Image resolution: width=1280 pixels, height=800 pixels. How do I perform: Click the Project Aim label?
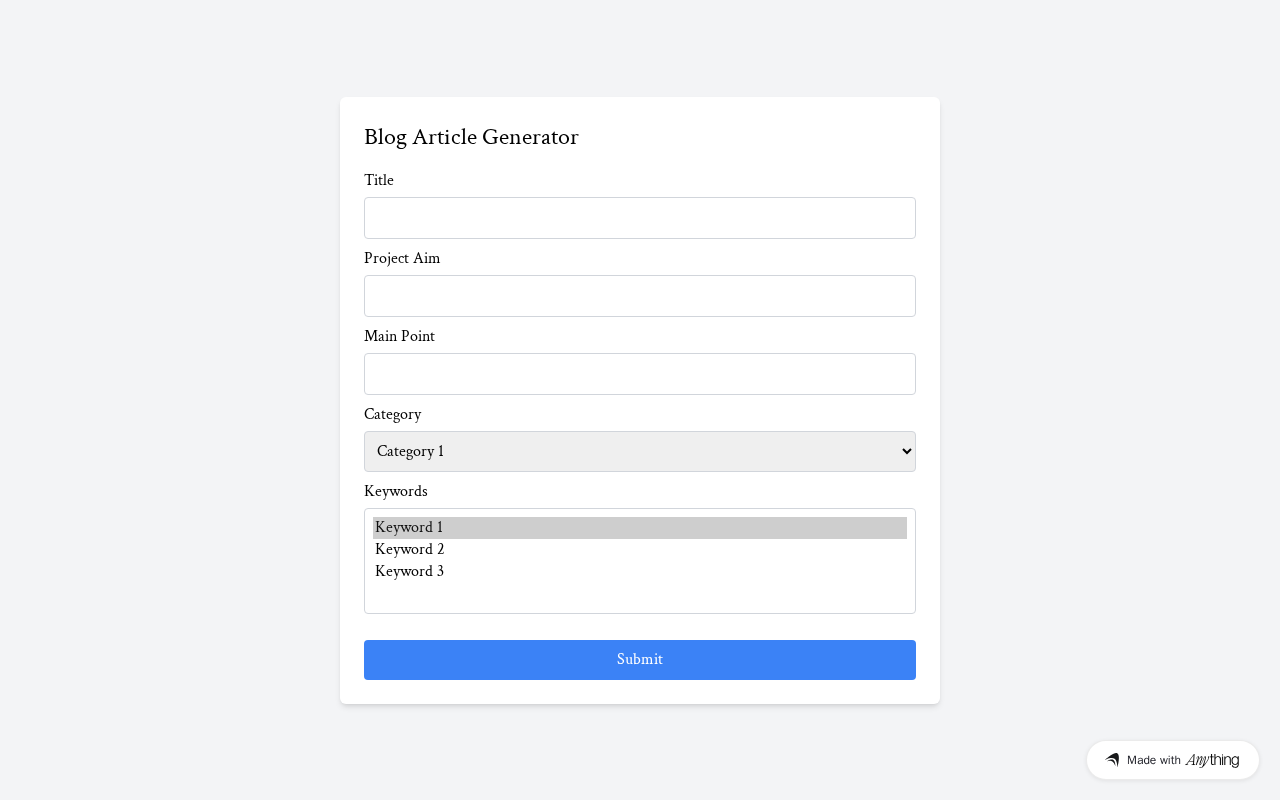[x=402, y=259]
